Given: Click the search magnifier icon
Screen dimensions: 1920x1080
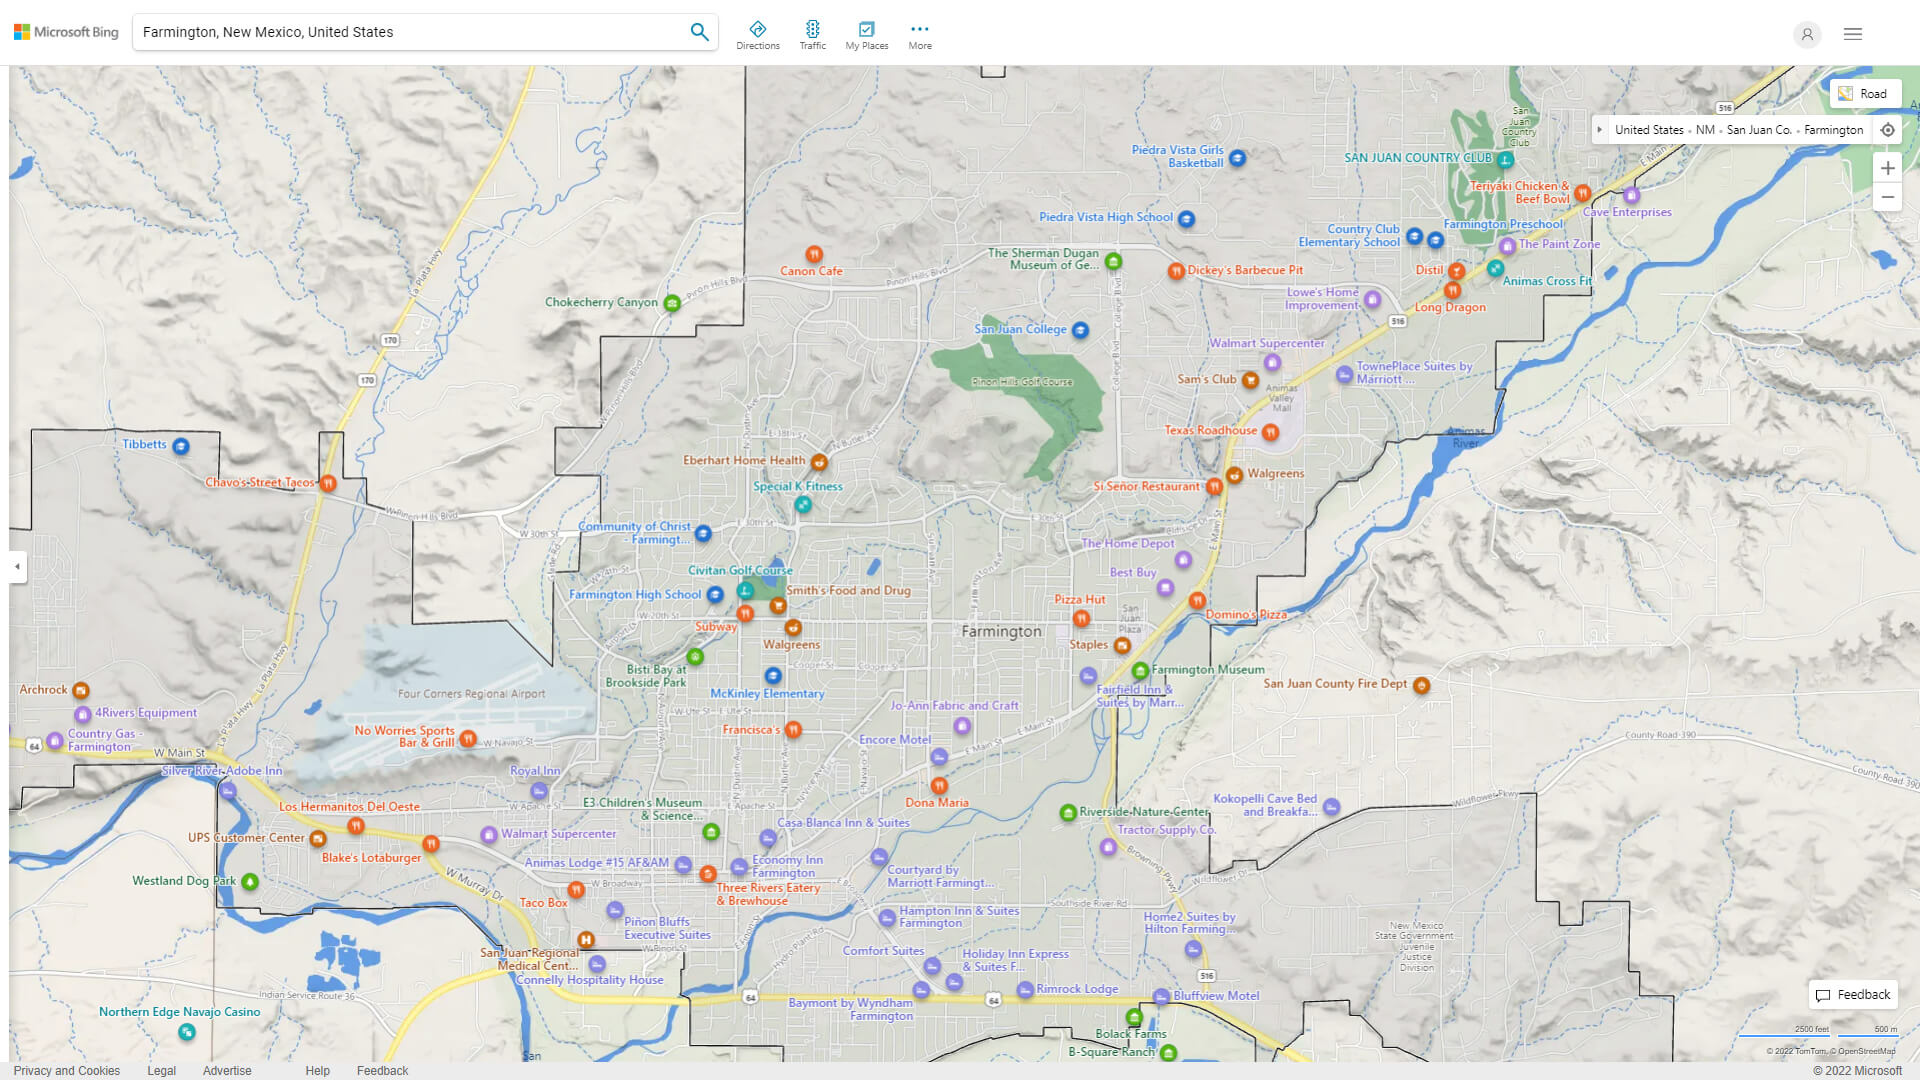Looking at the screenshot, I should click(699, 32).
